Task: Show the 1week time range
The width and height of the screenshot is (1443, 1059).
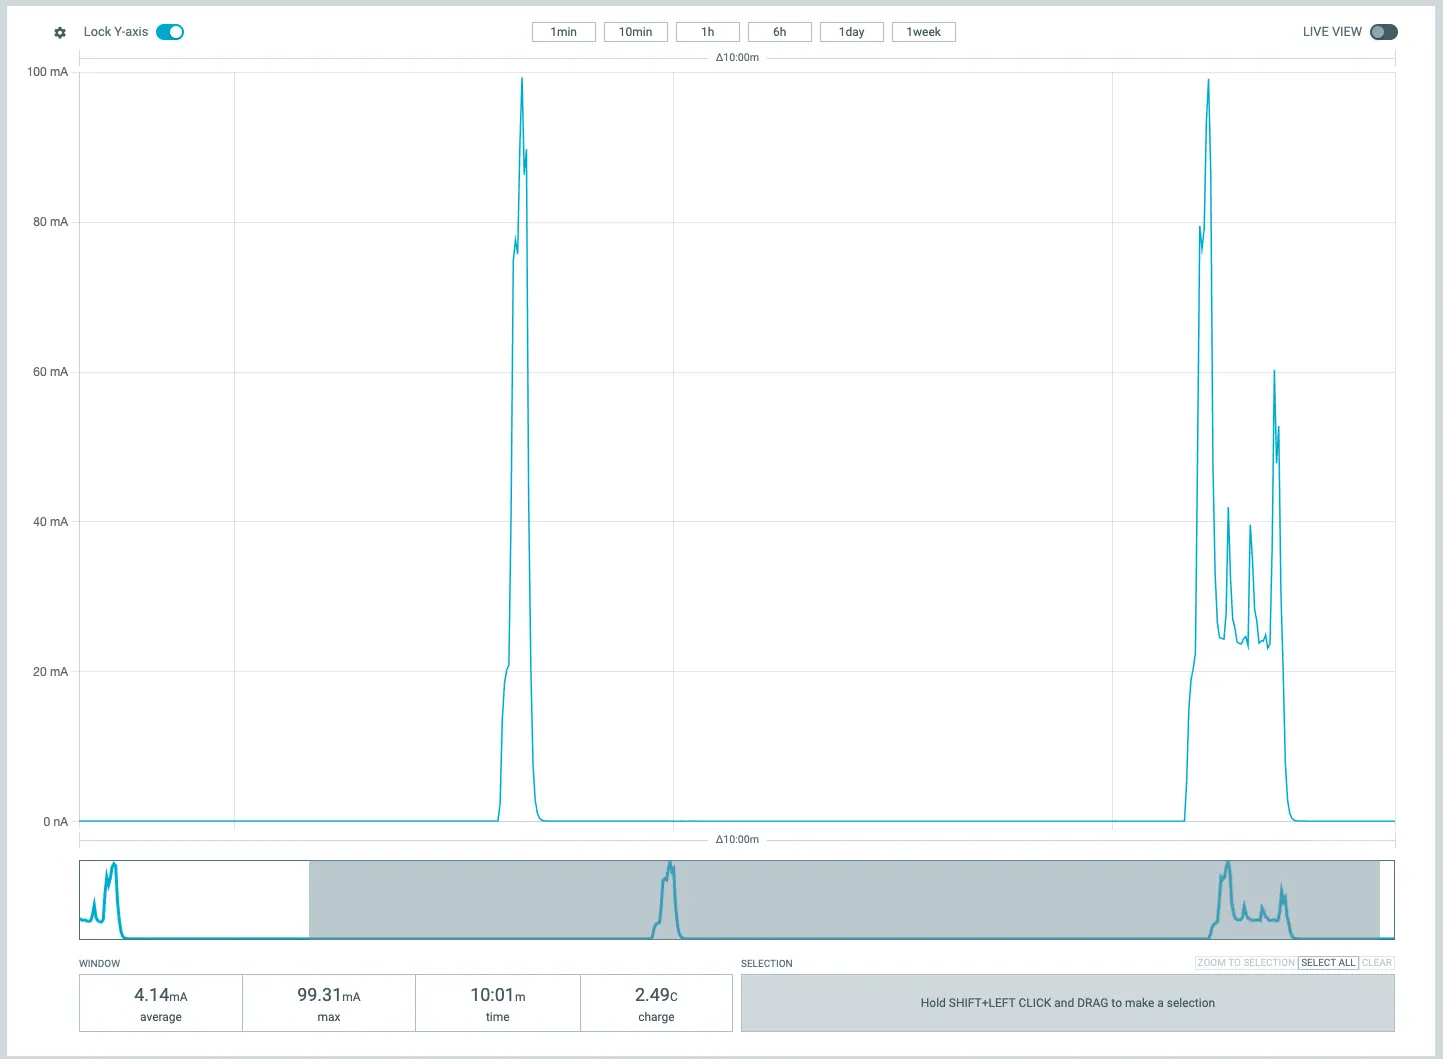Action: click(x=923, y=32)
